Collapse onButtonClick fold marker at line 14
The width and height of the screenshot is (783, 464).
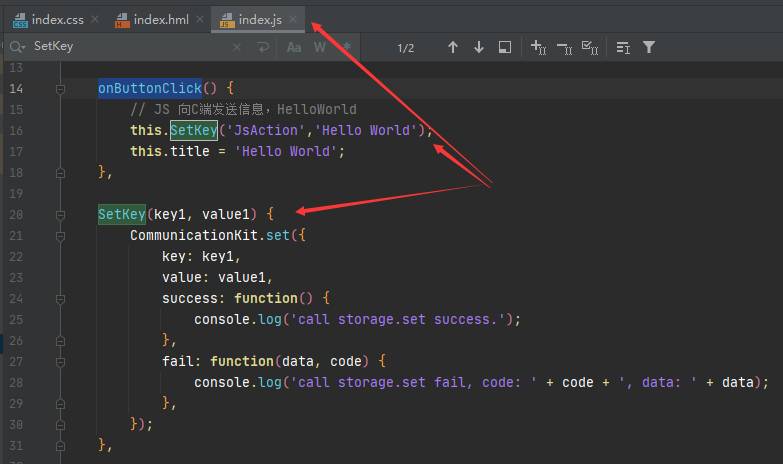click(x=60, y=89)
